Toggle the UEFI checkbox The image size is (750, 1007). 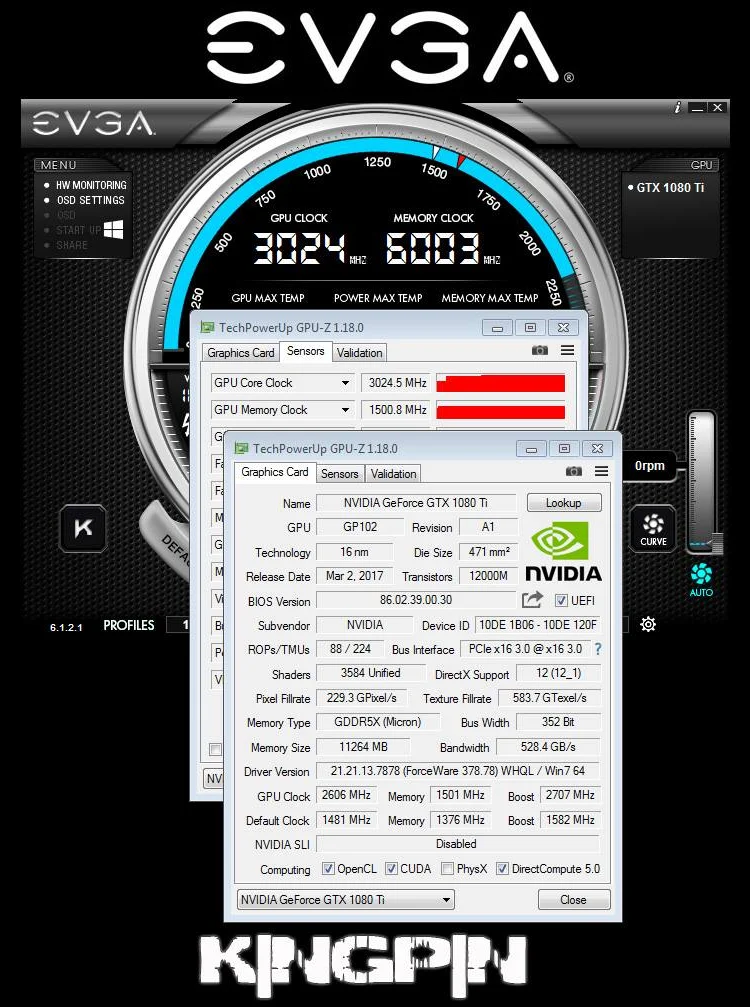[561, 600]
